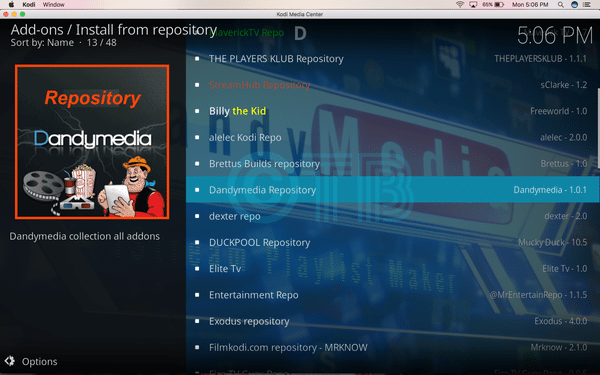Screen dimensions: 600x375
Task: Open the Kodi application menu
Action: tap(29, 5)
